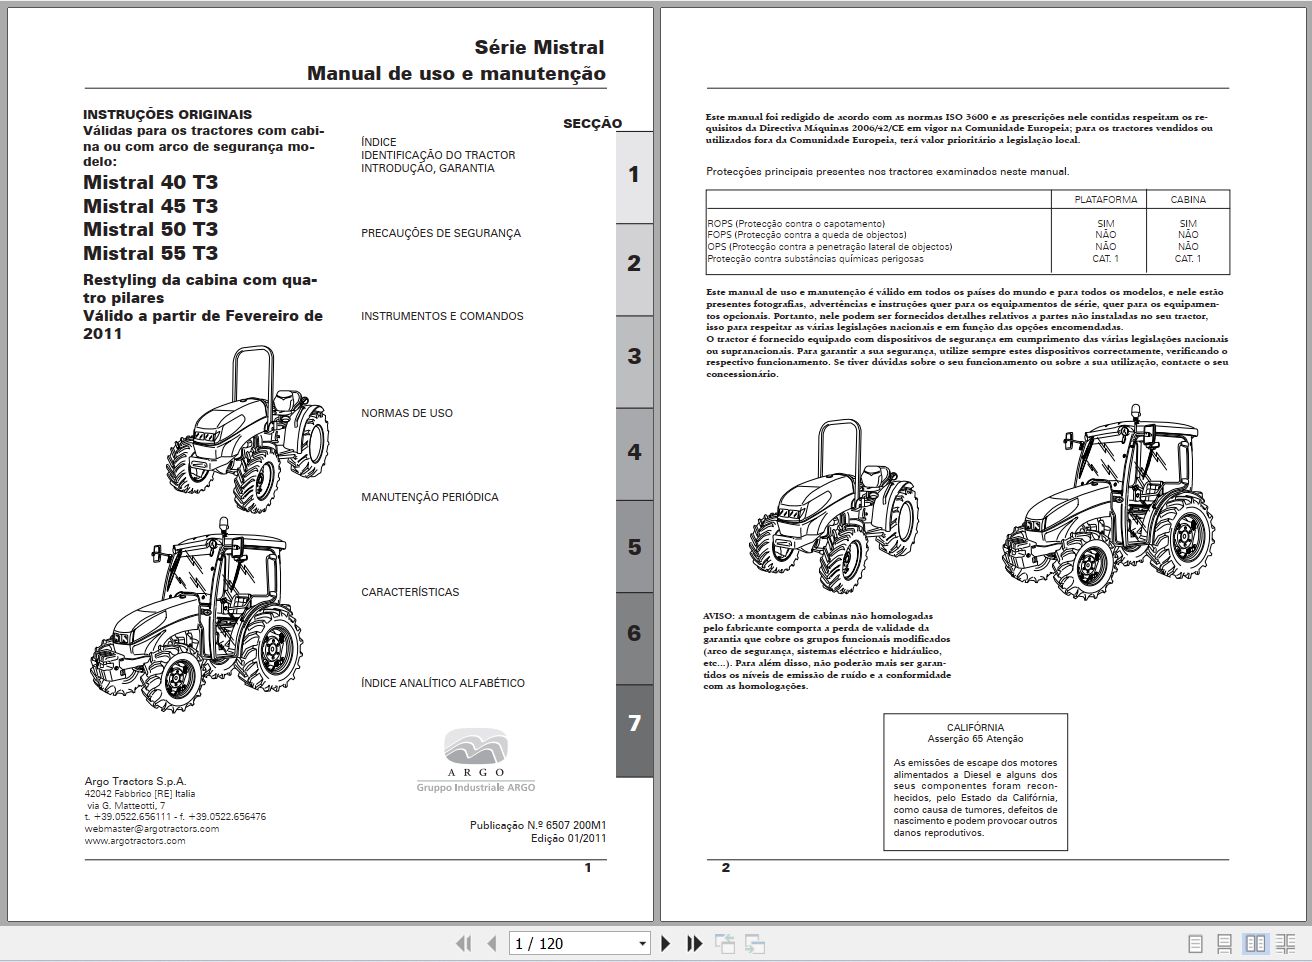Click the MANUTENÇÃO PERIÓDICA entry
The width and height of the screenshot is (1312, 962).
click(430, 497)
